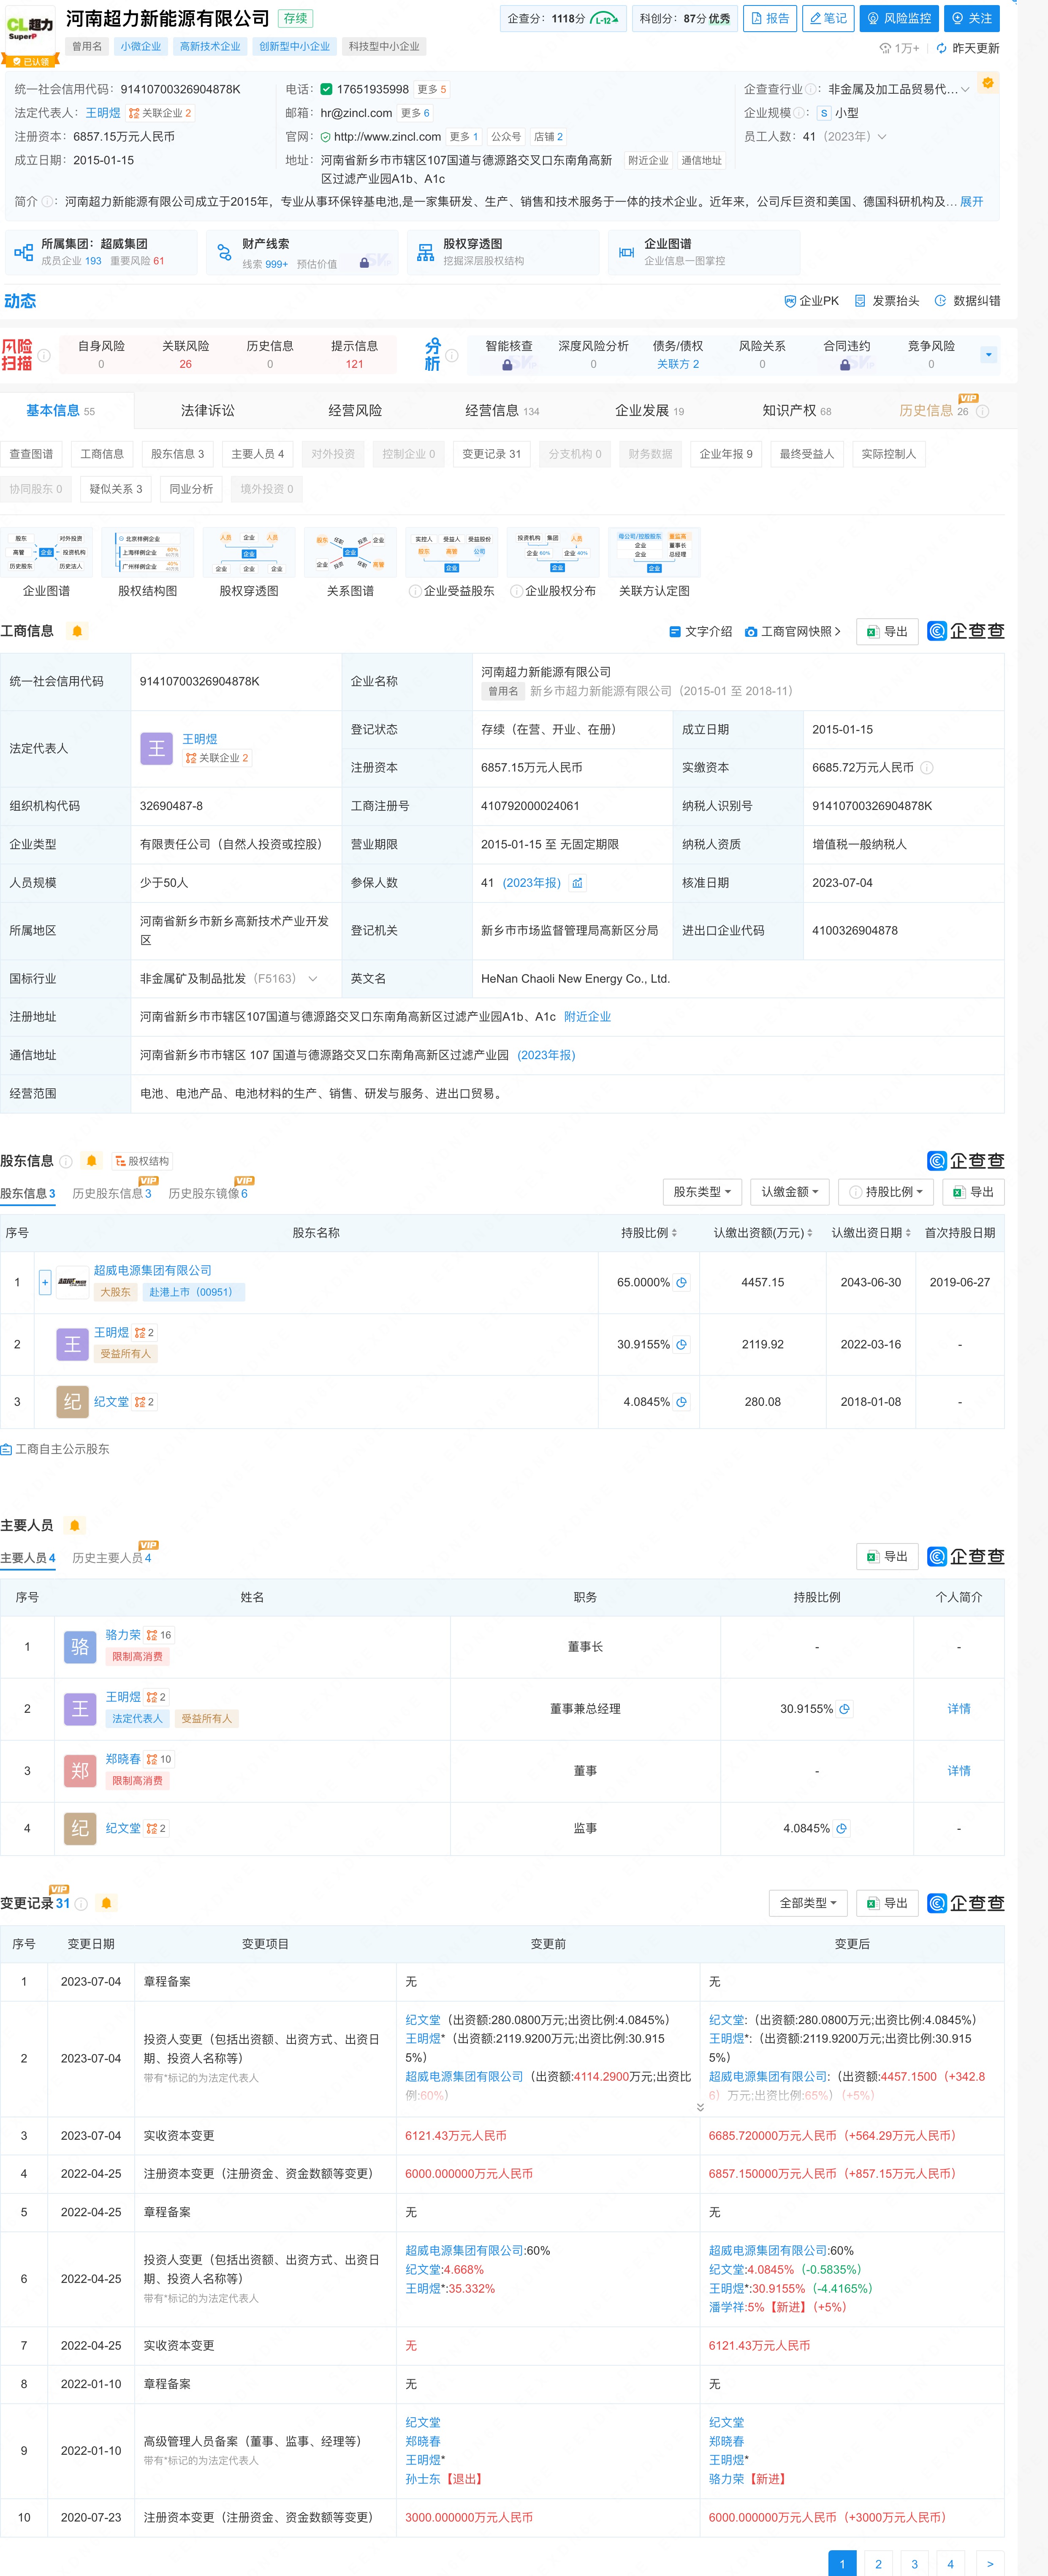Open 历史主要人员 4 VIP tab
Image resolution: width=1048 pixels, height=2576 pixels.
[112, 1558]
